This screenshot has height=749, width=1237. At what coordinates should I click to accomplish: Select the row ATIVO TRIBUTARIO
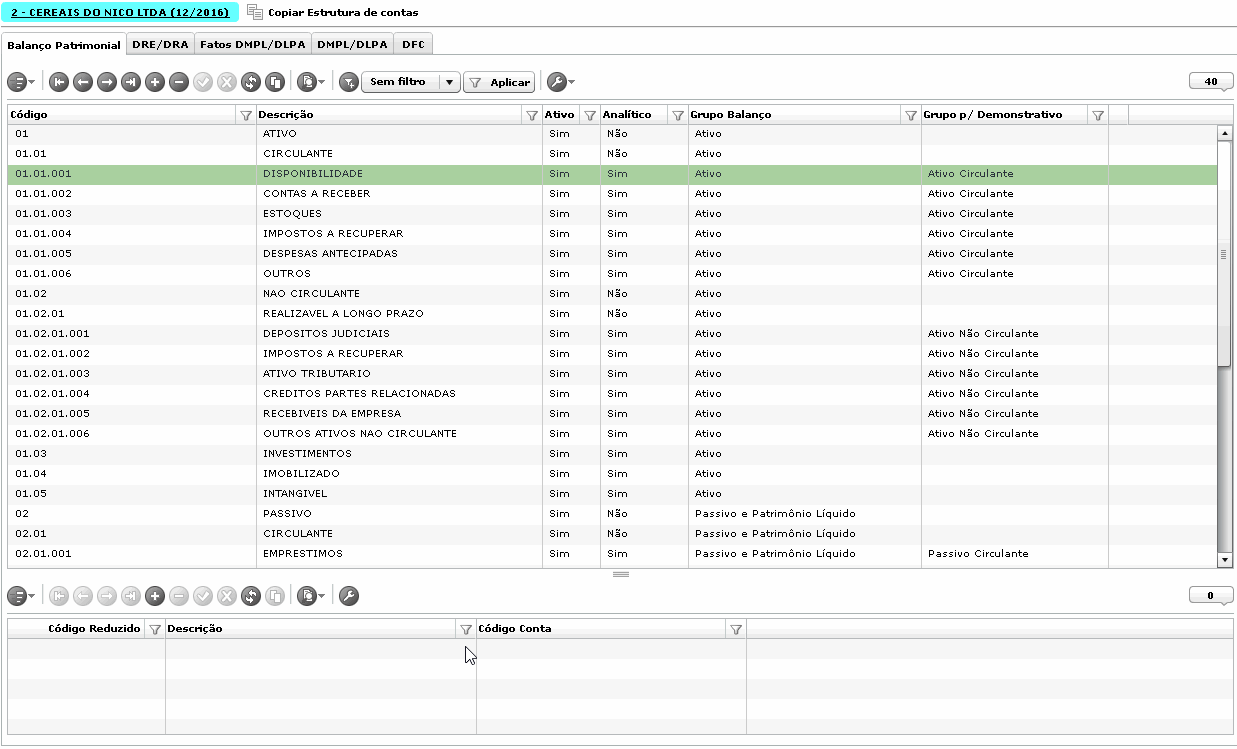pyautogui.click(x=612, y=373)
